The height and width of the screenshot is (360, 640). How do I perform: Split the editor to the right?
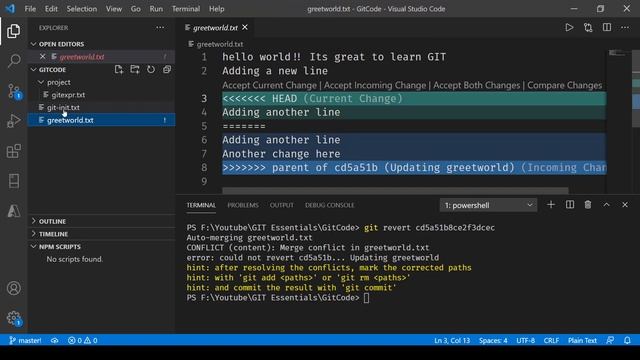click(607, 27)
